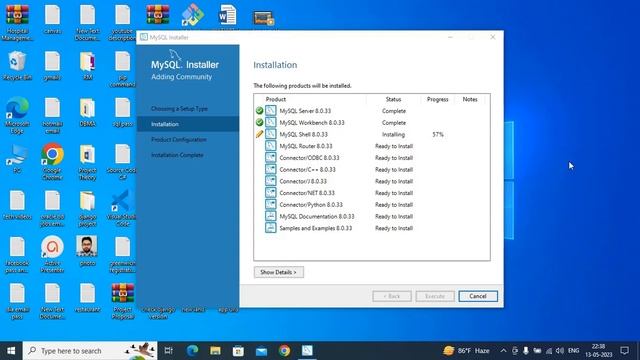
Task: Click the Back button
Action: pos(392,296)
